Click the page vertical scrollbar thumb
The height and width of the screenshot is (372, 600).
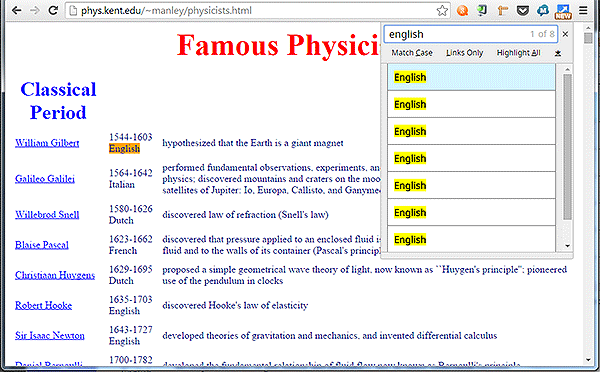point(589,38)
